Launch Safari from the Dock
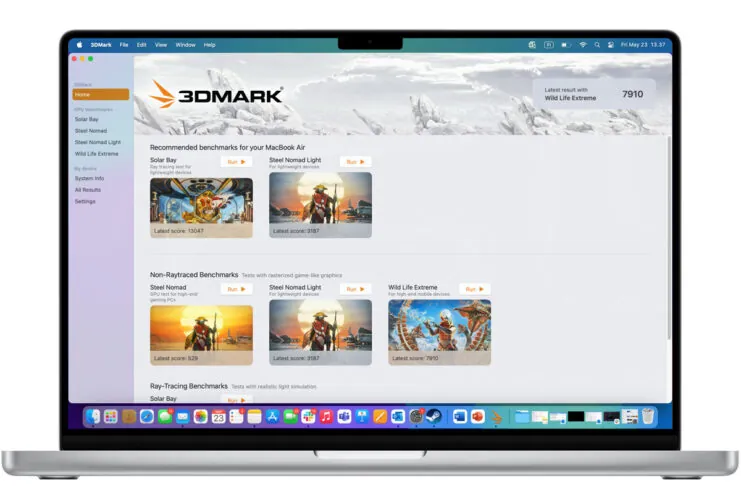 coord(147,417)
